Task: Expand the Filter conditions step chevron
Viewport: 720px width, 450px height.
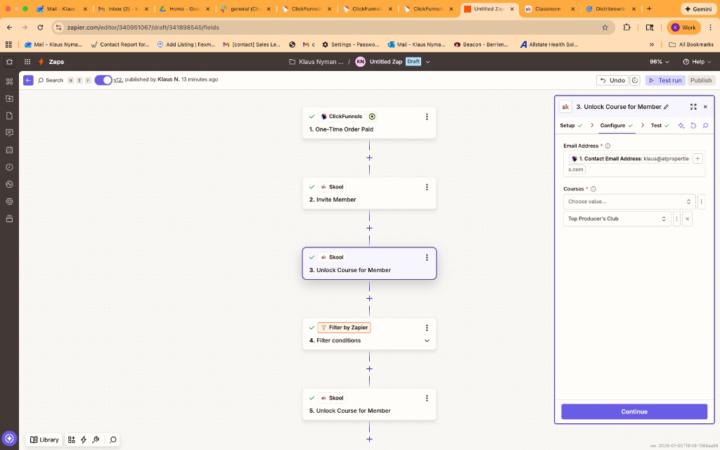Action: coord(427,340)
